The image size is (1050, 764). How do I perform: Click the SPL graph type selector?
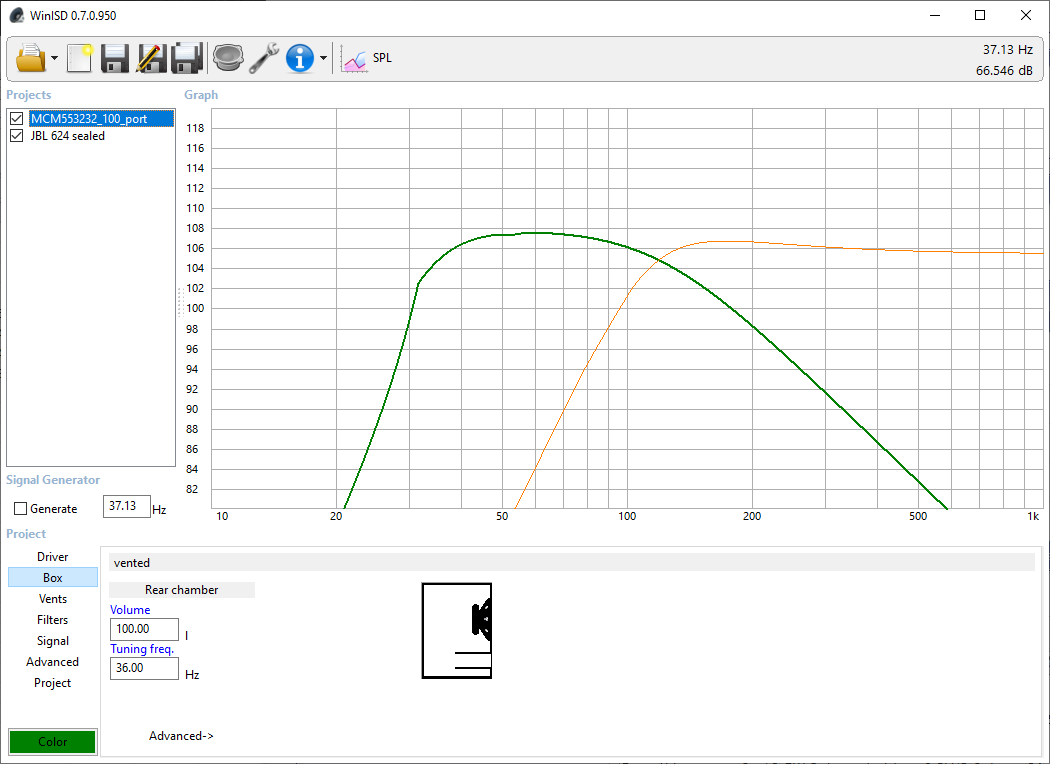(x=367, y=58)
